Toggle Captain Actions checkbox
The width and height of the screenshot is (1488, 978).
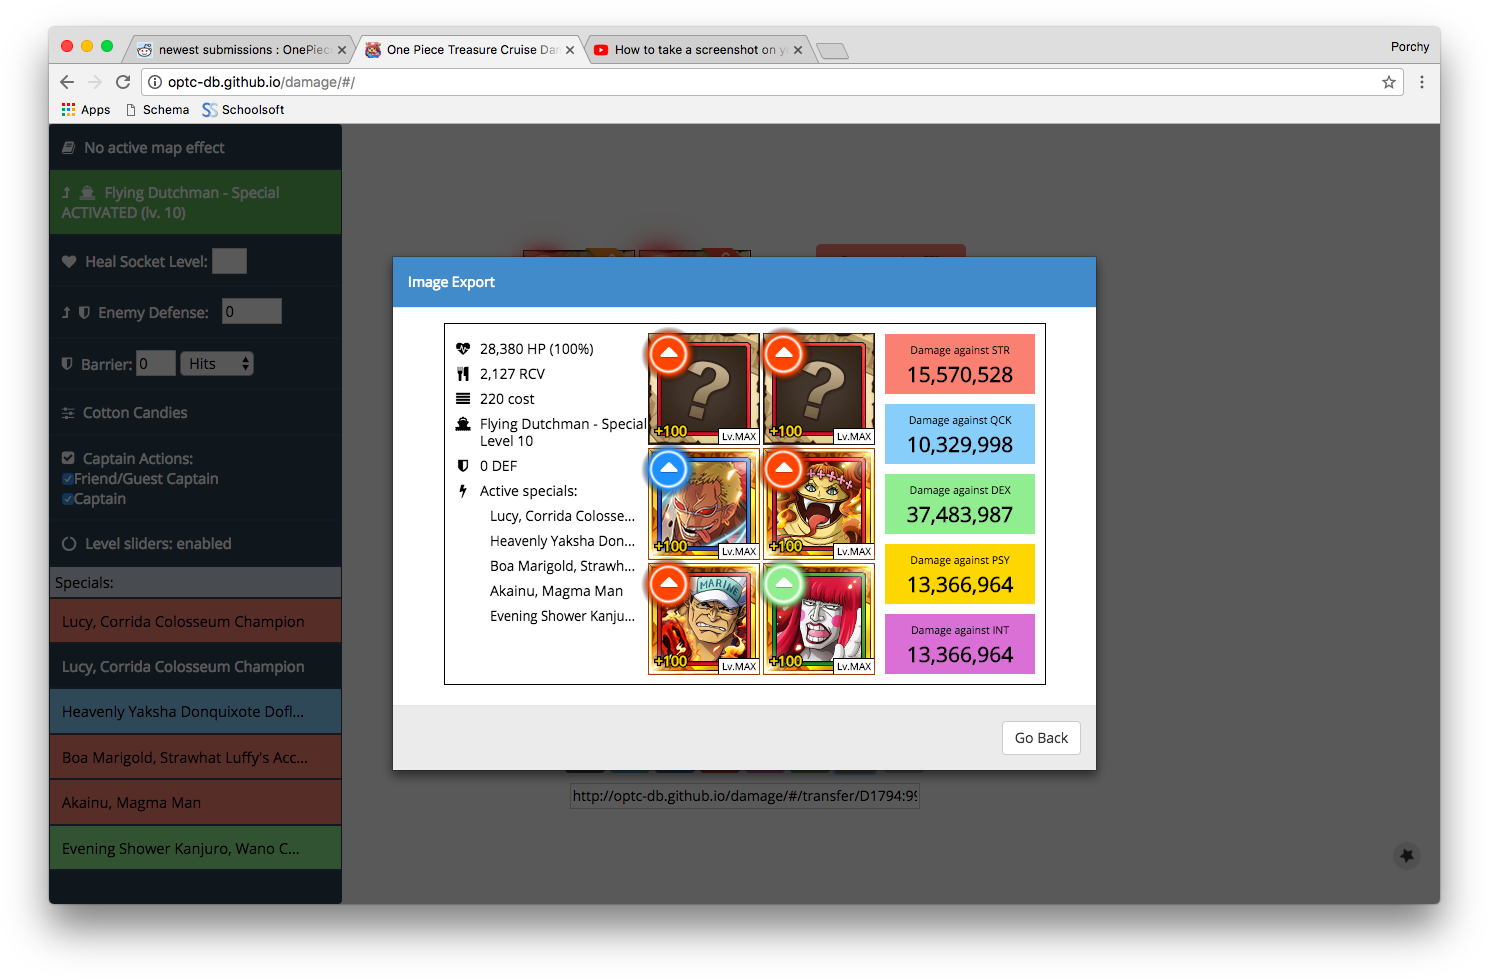coord(68,458)
